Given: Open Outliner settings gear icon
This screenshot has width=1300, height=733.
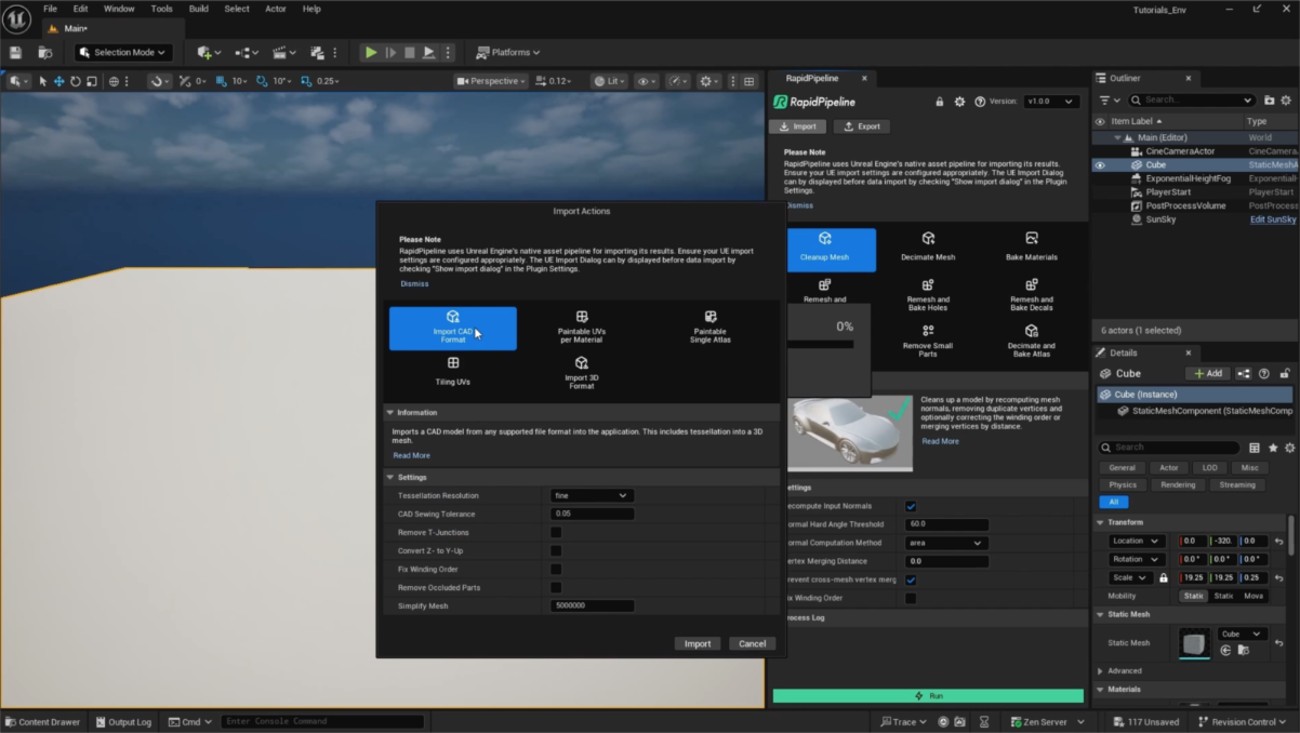Looking at the screenshot, I should pyautogui.click(x=1286, y=100).
